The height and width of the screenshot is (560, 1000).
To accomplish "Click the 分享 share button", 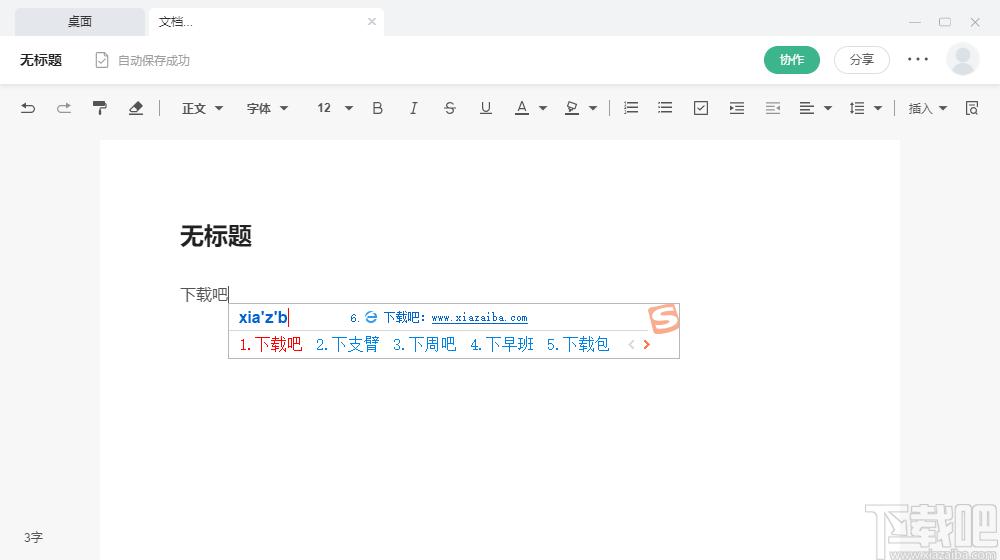I will pos(862,60).
